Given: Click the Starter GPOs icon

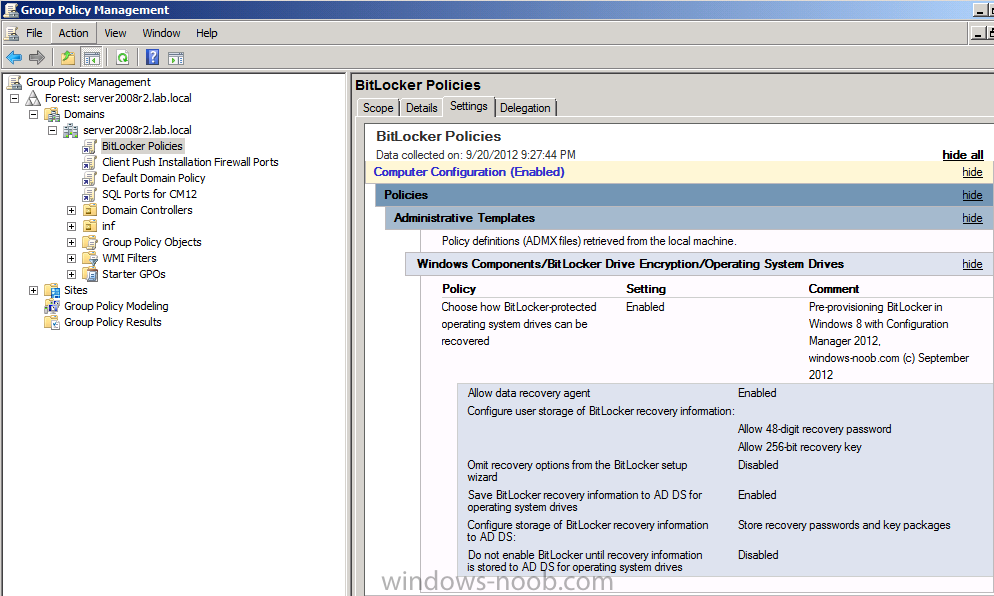Looking at the screenshot, I should (91, 274).
